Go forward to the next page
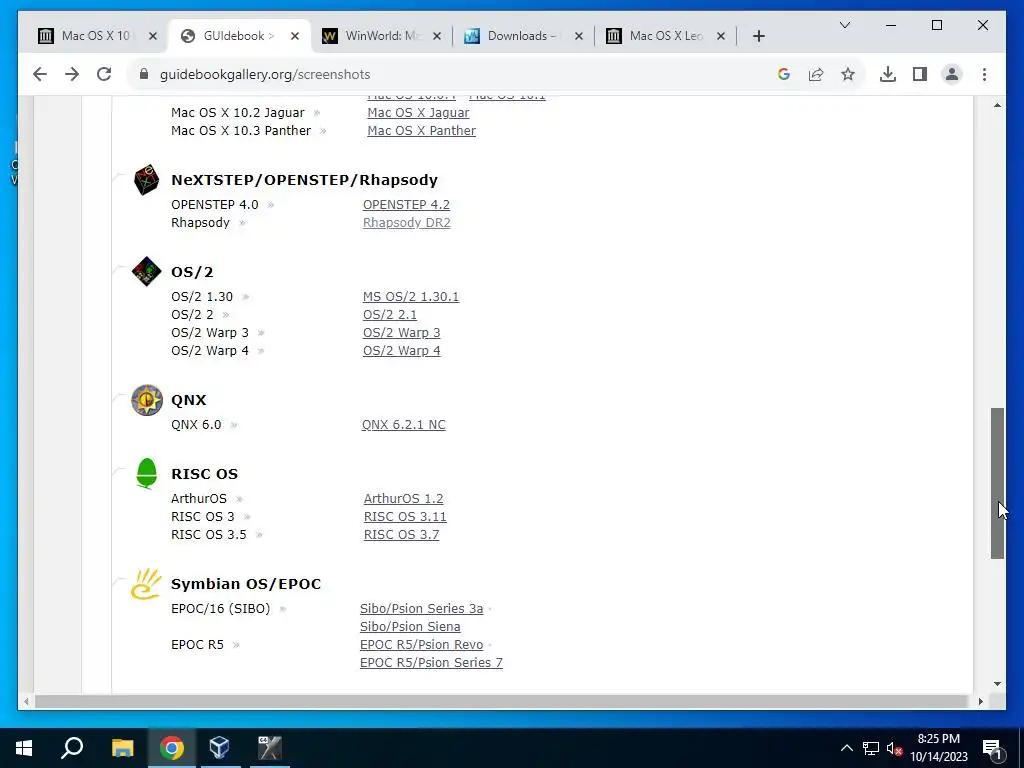Image resolution: width=1024 pixels, height=768 pixels. [x=72, y=74]
